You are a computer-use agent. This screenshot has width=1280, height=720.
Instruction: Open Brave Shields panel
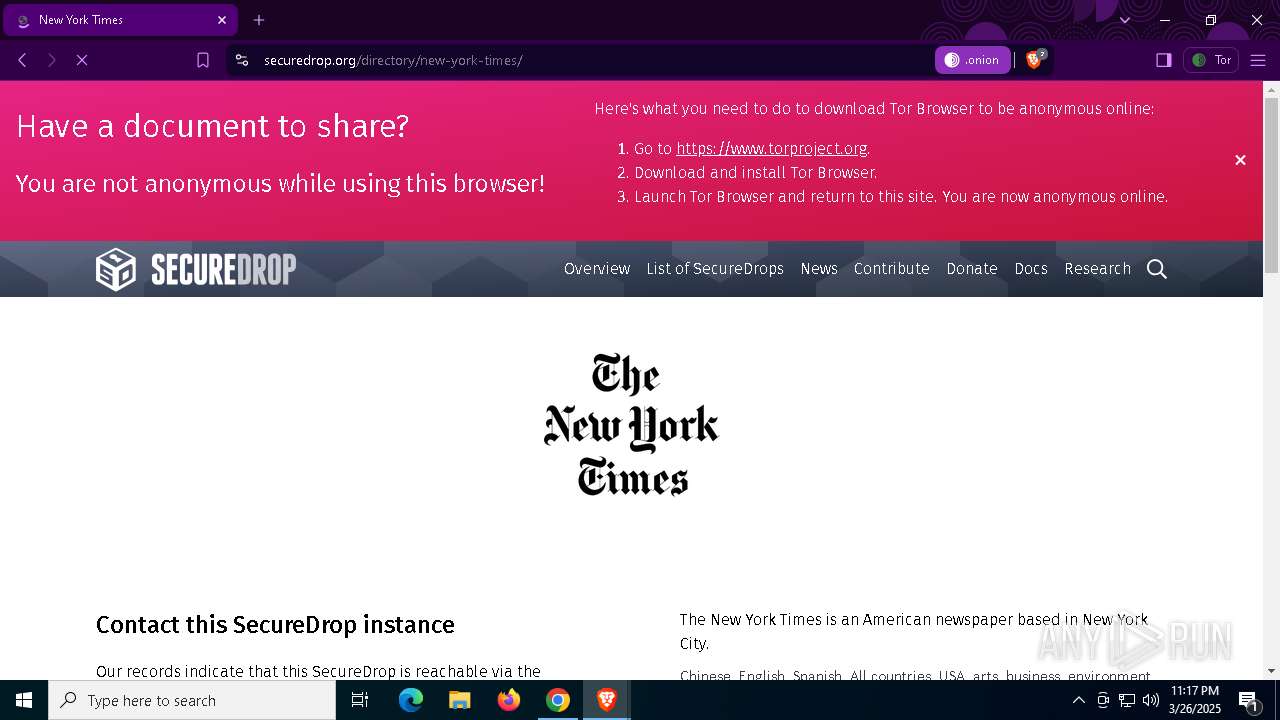[1035, 60]
